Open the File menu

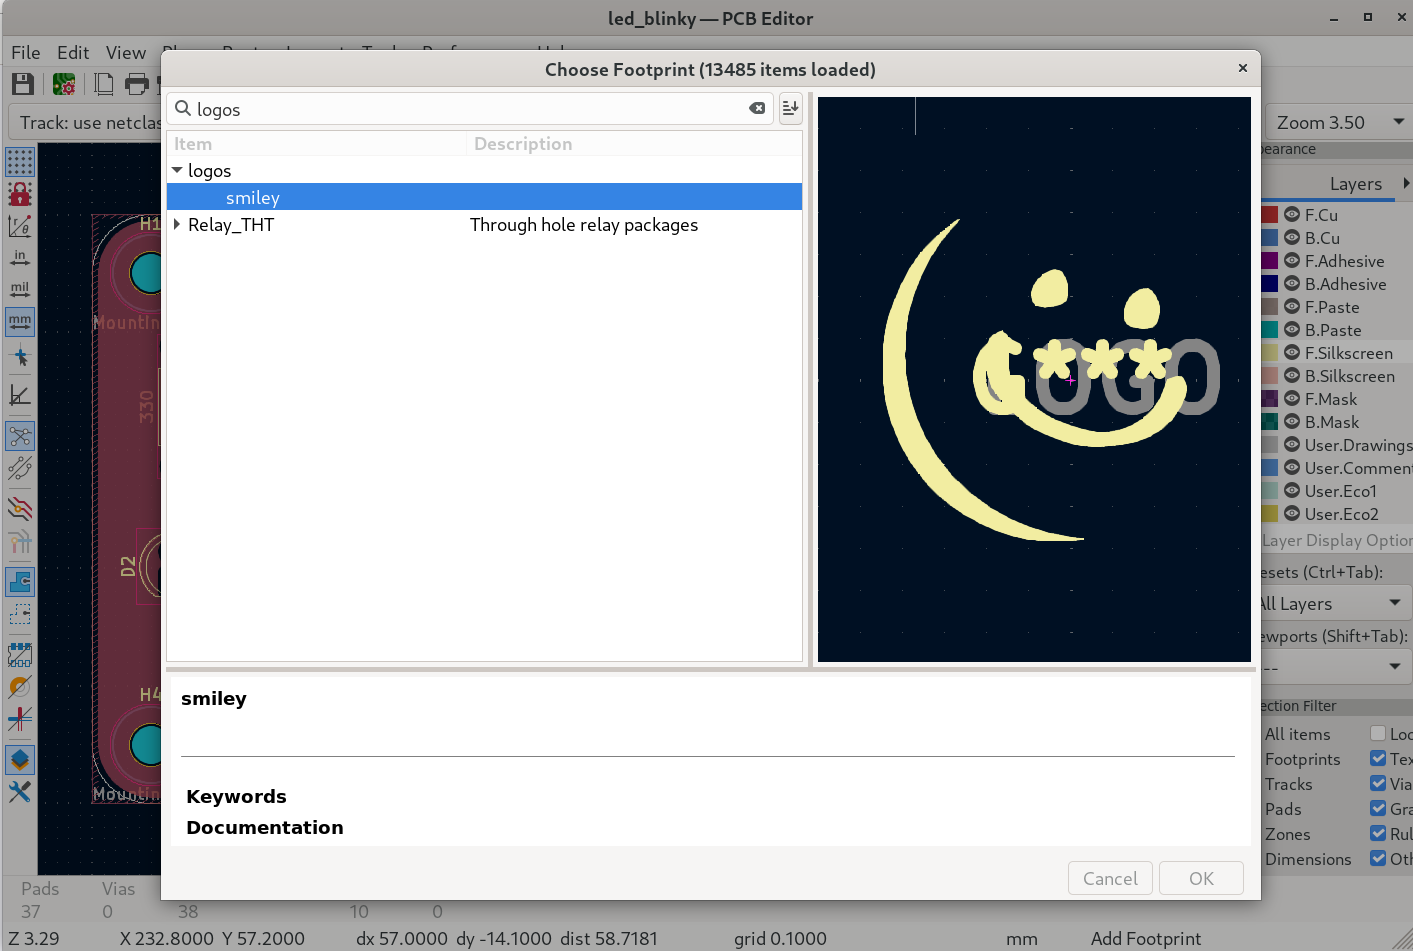(x=26, y=53)
